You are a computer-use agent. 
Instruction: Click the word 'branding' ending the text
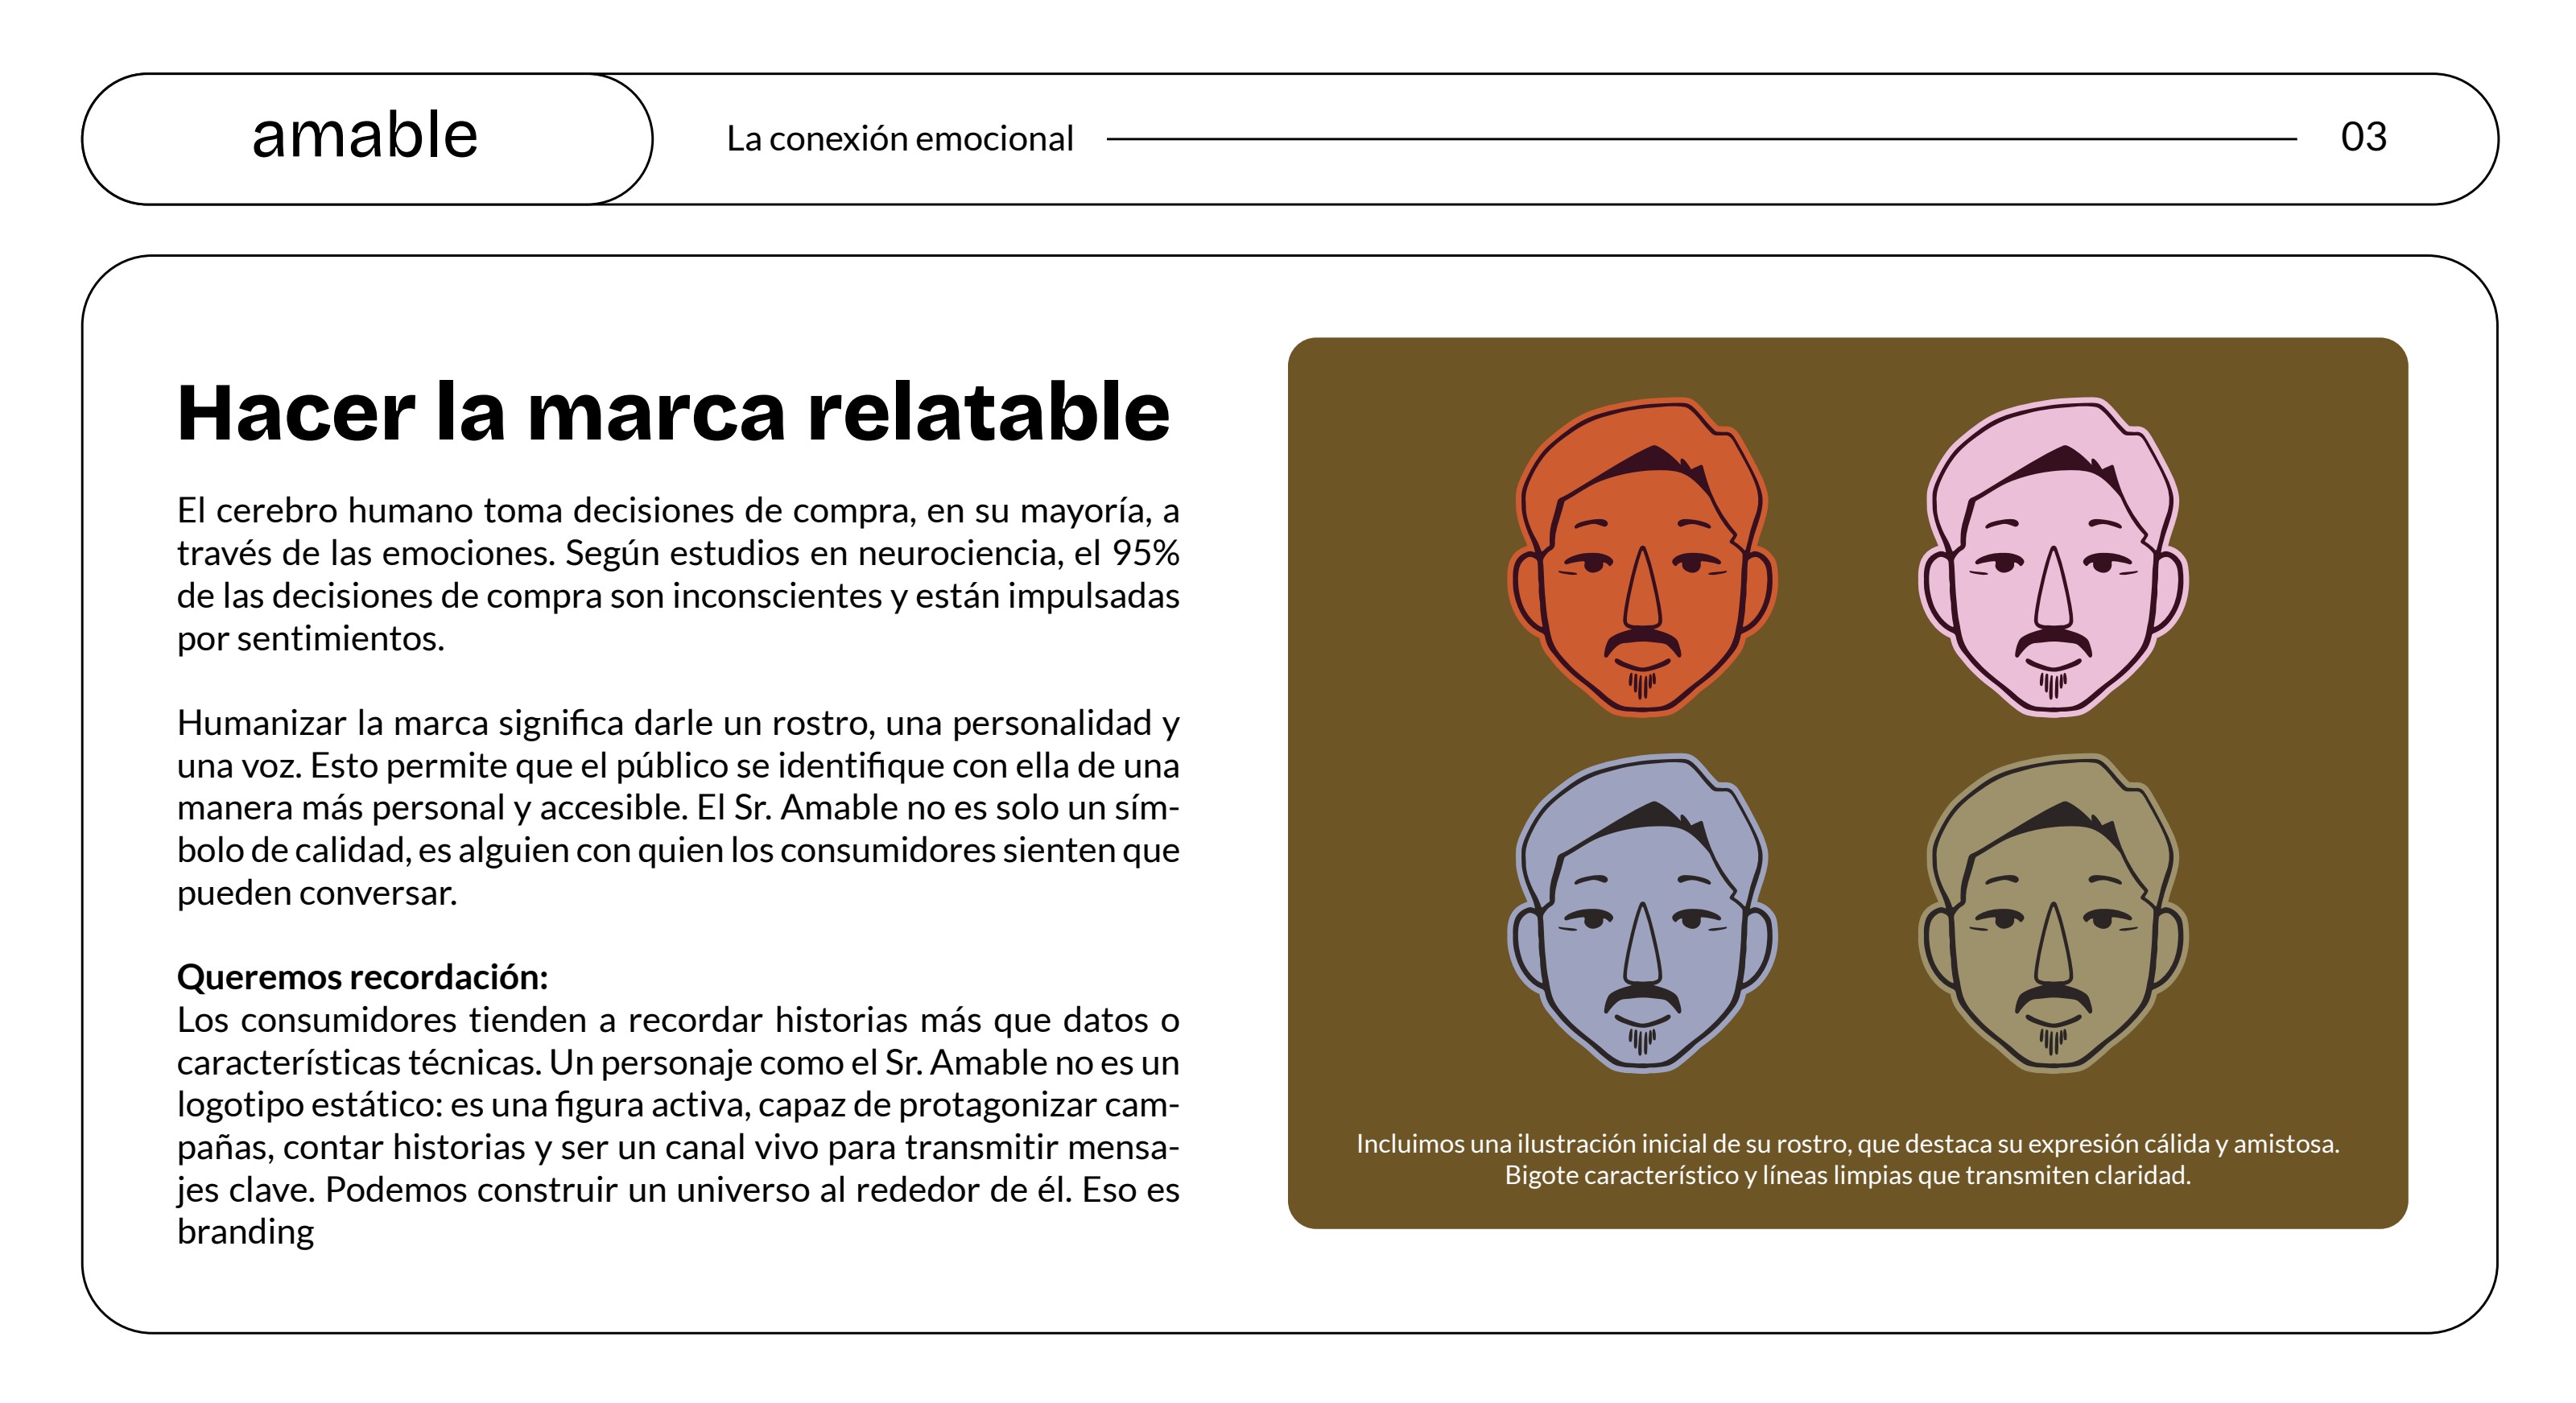246,1233
